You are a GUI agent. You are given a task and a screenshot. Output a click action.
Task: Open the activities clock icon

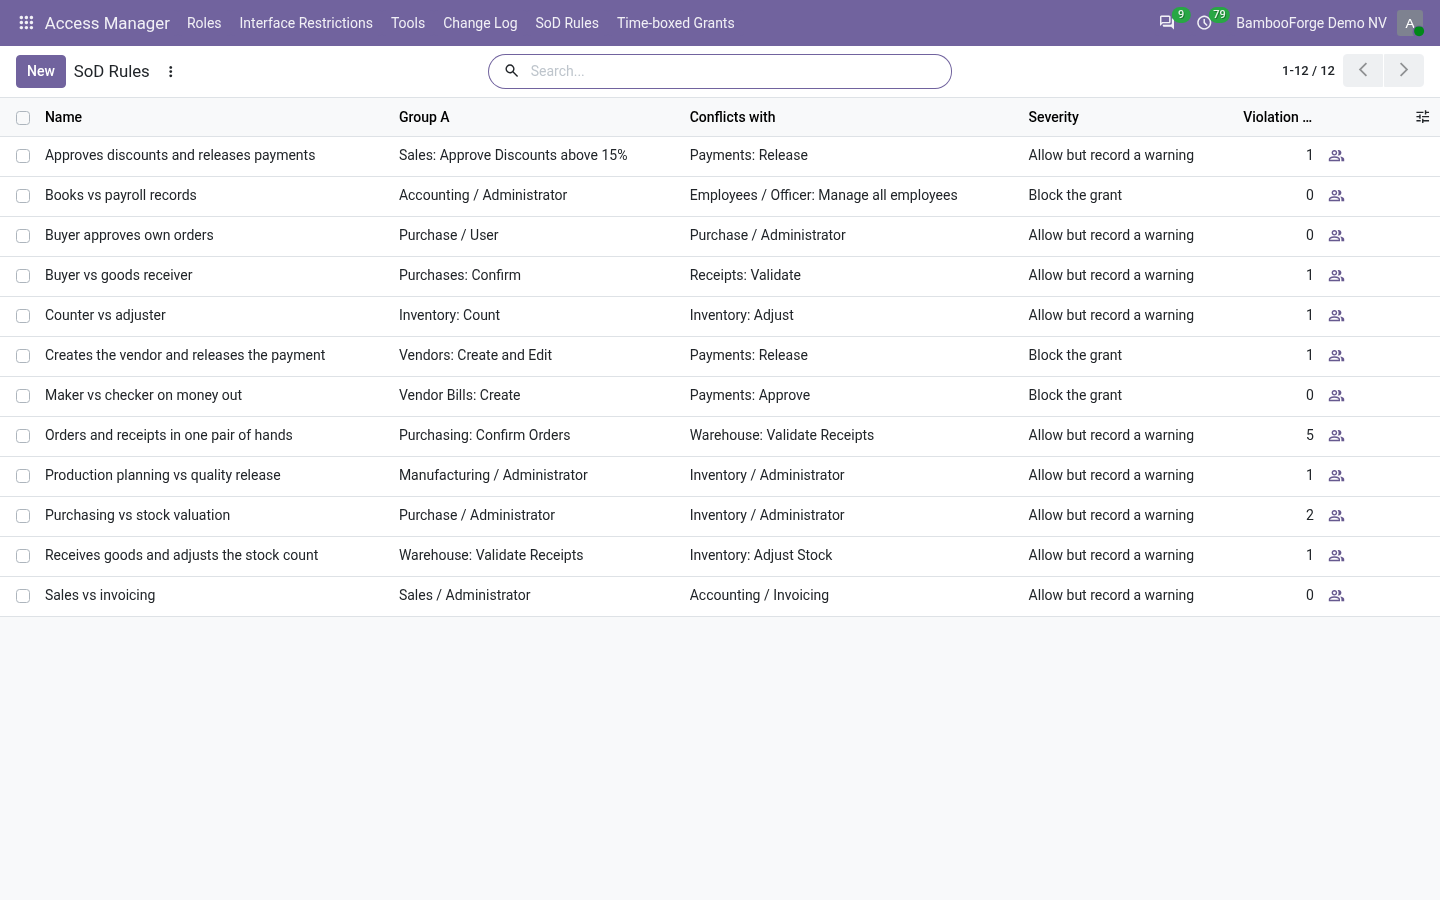[1204, 22]
